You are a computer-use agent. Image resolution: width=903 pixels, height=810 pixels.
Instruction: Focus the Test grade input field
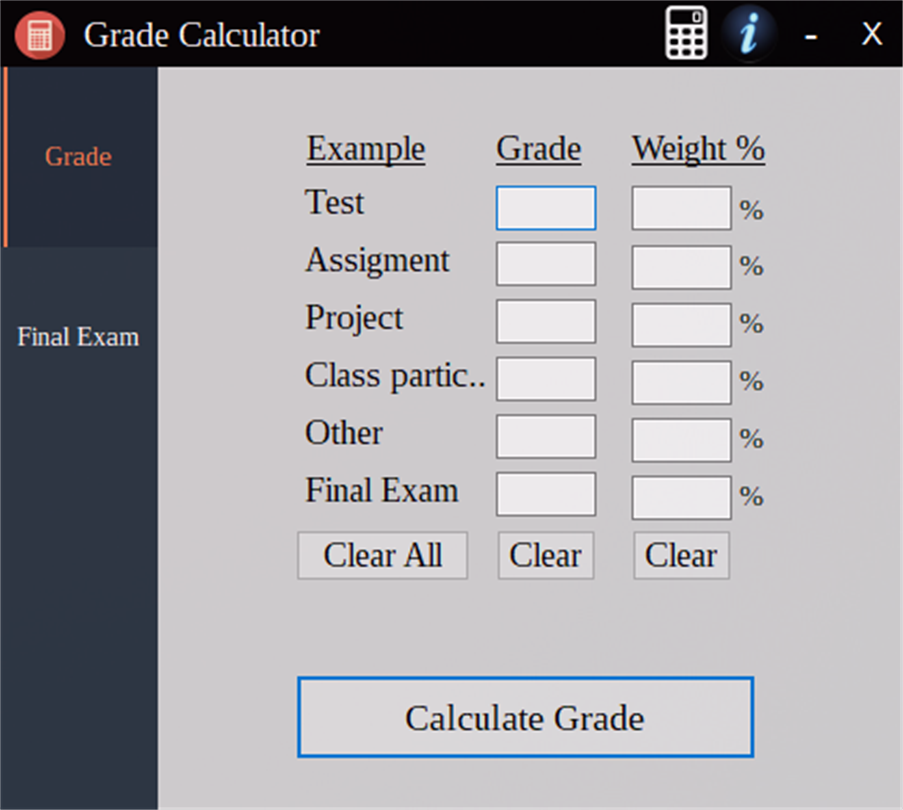546,208
